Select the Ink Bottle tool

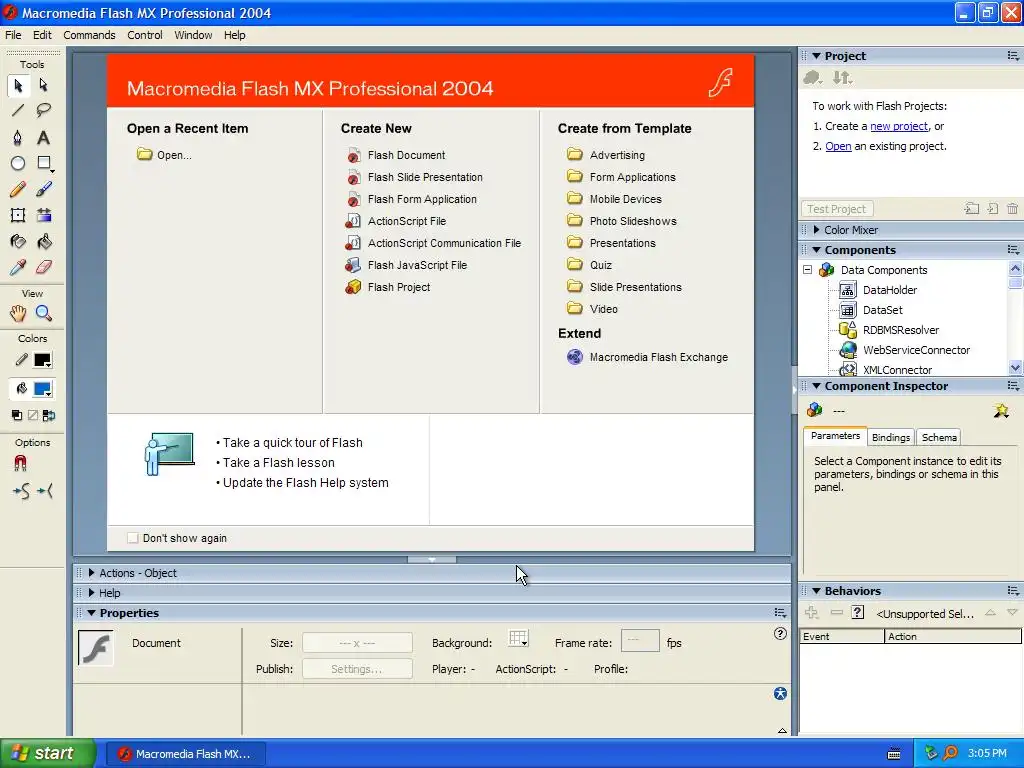[18, 242]
